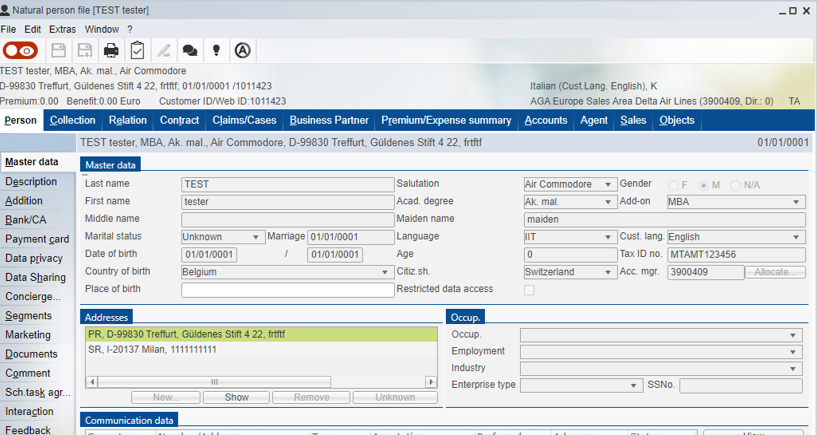Select the M gender radio button
The height and width of the screenshot is (435, 818).
(704, 185)
